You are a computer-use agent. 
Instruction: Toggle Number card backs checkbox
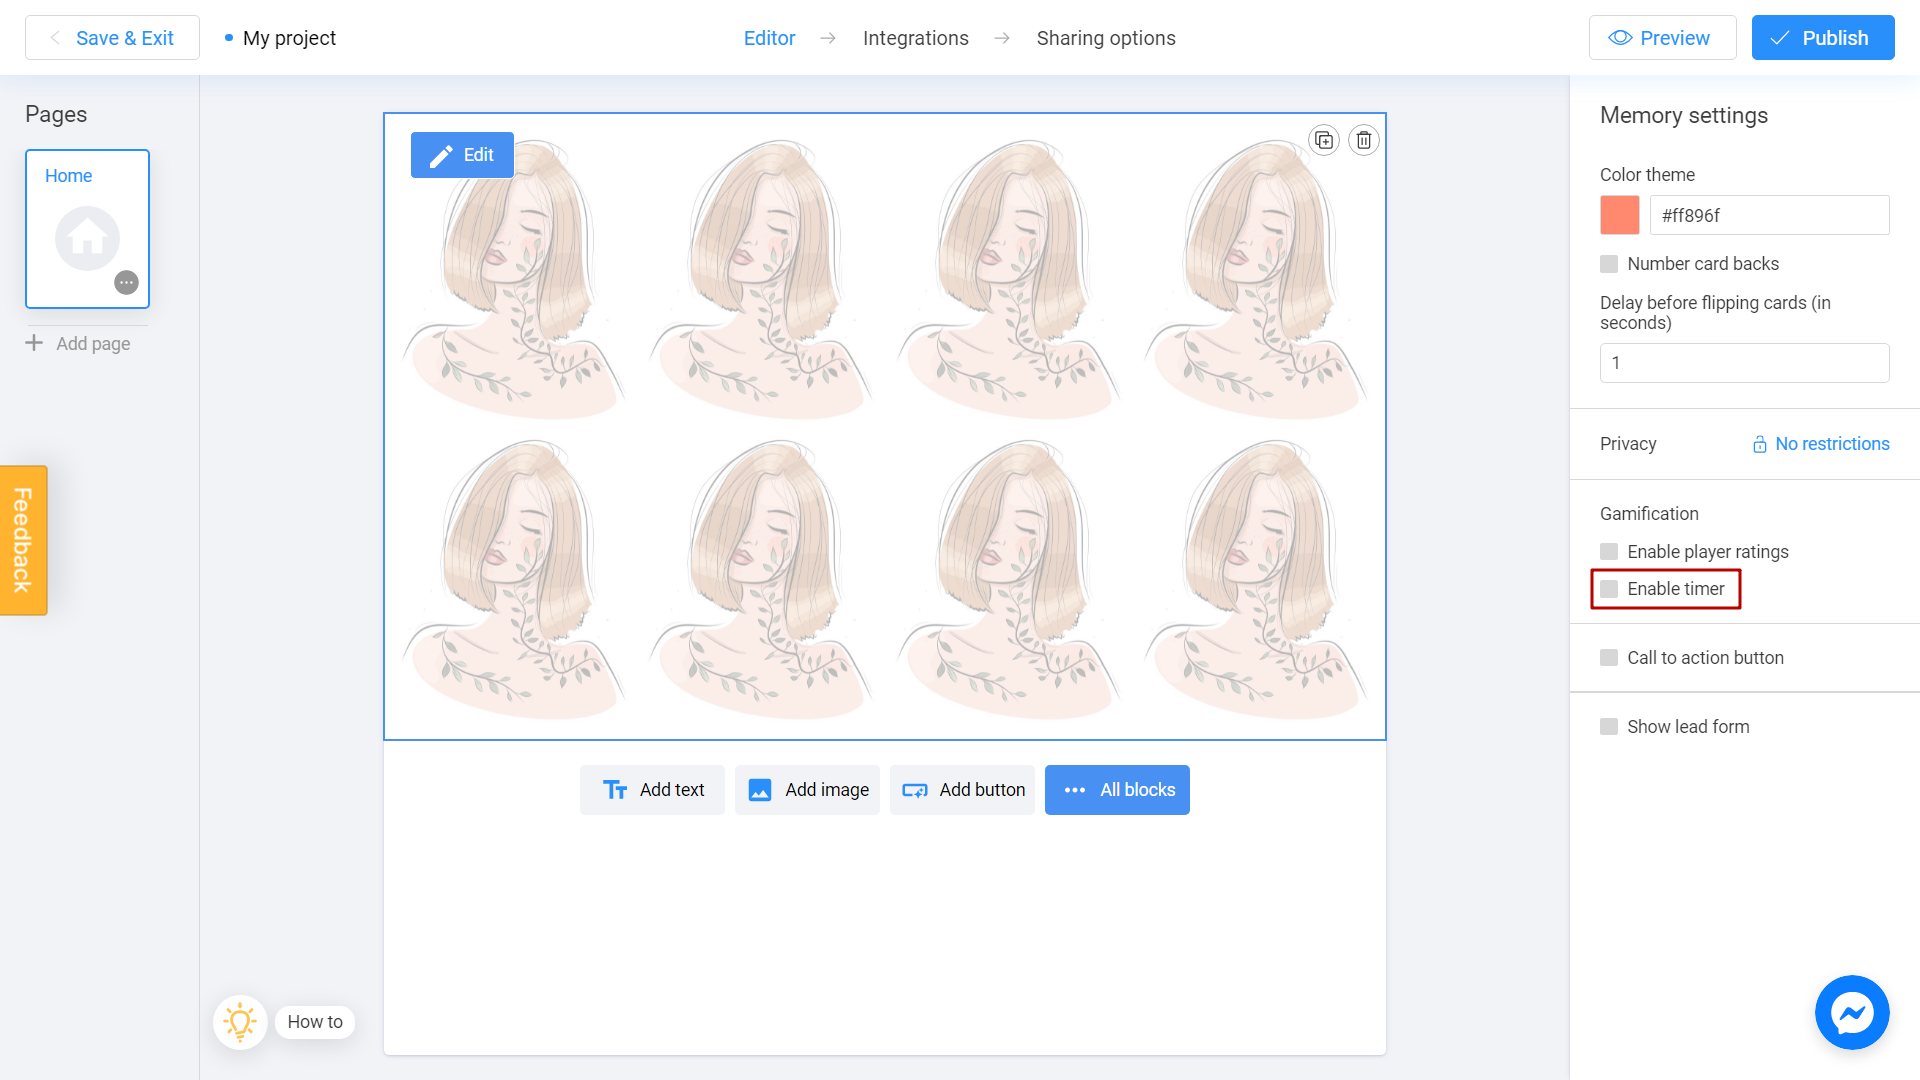coord(1609,264)
